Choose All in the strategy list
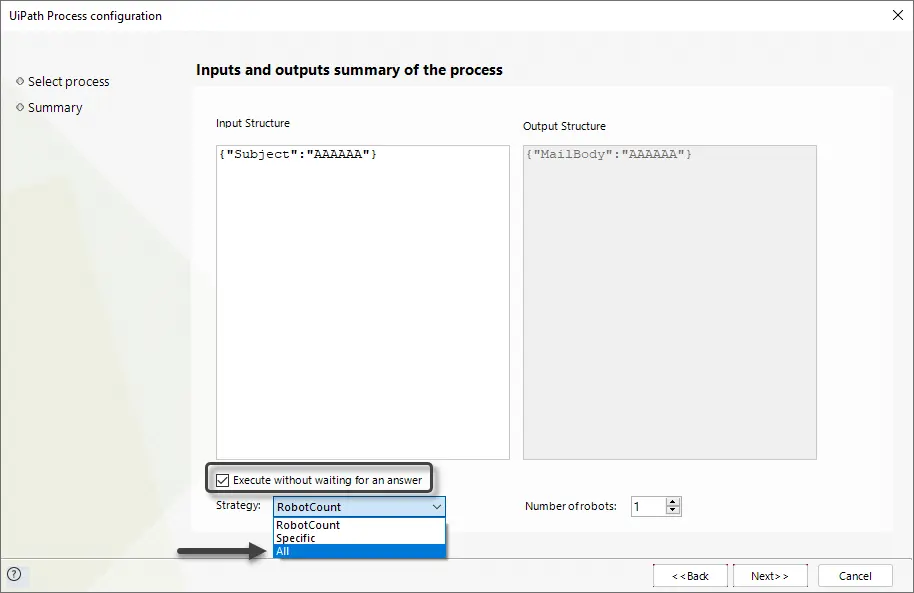Screen dimensions: 914x593 tap(359, 551)
